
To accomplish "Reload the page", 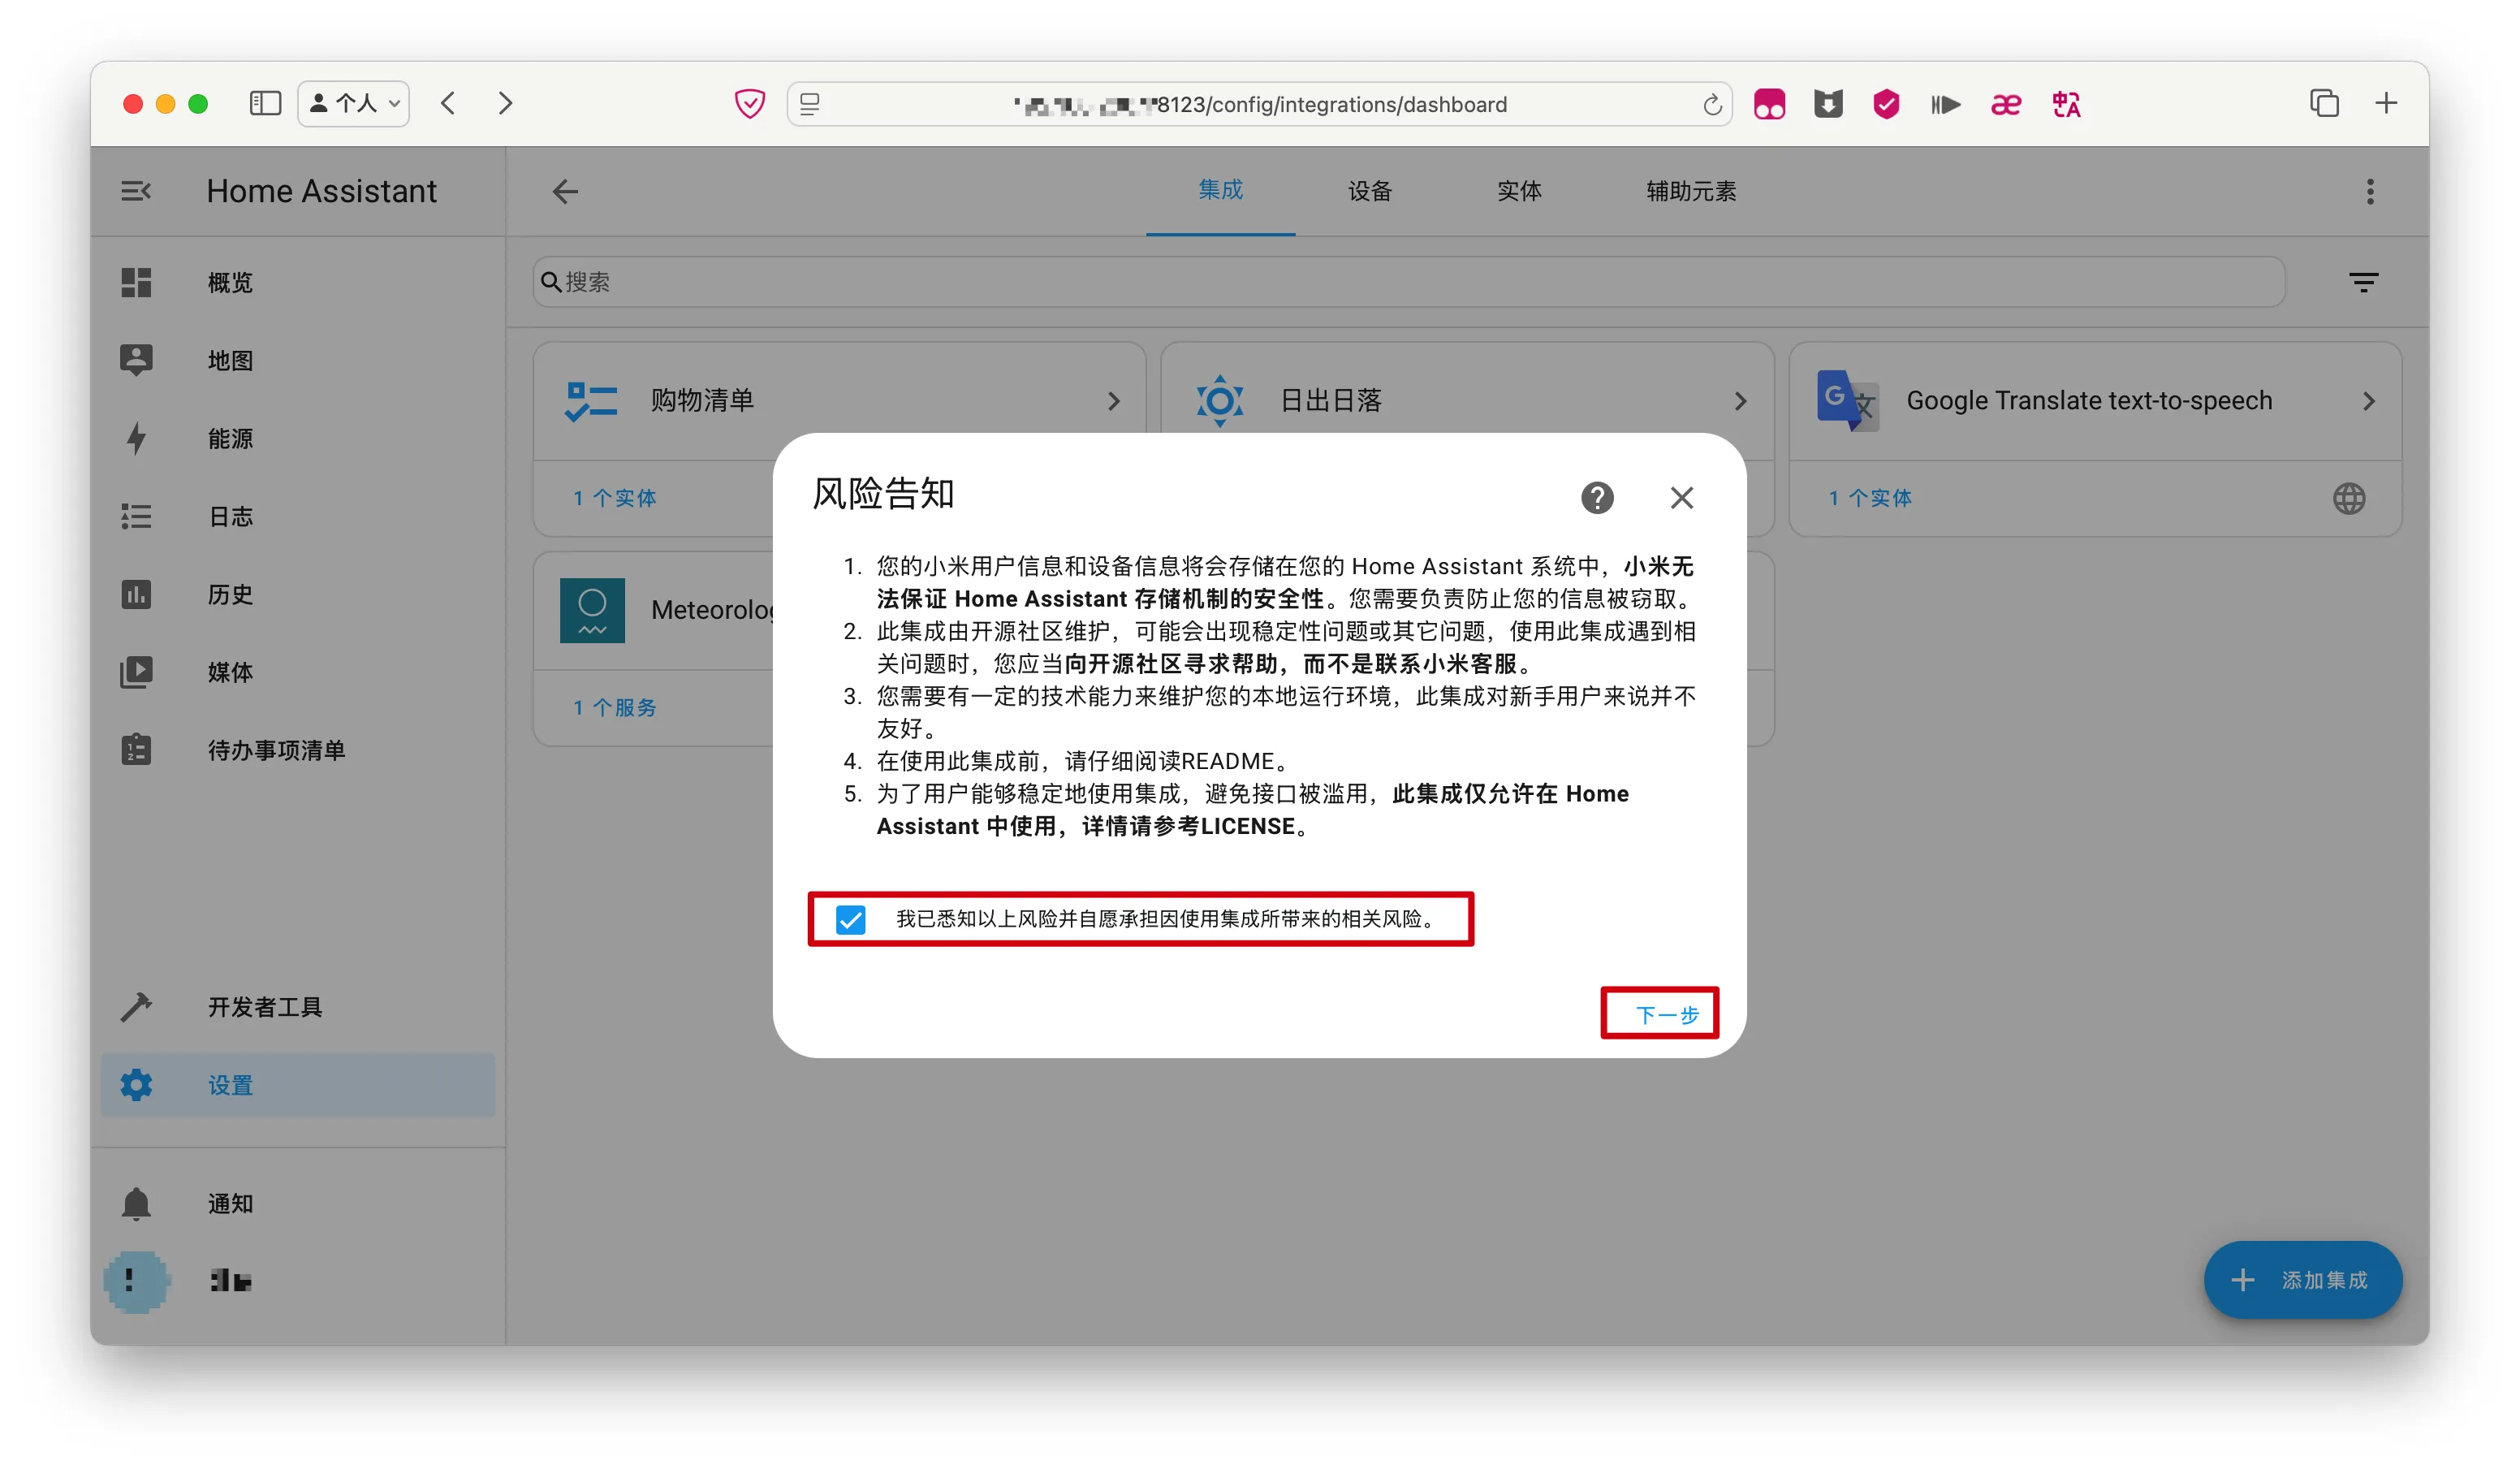I will [1712, 104].
